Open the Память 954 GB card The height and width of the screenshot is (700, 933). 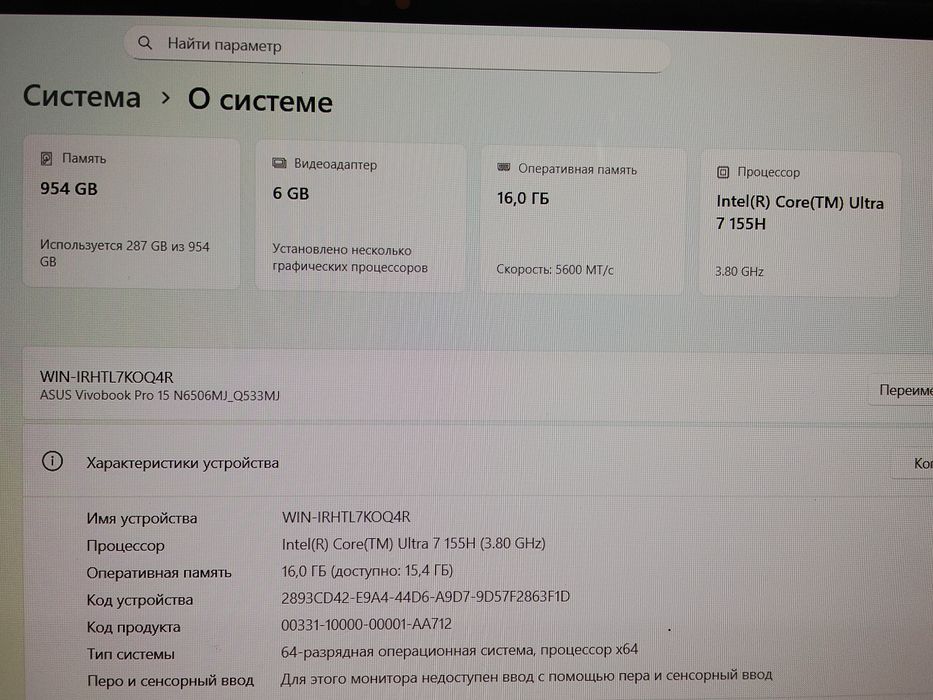[132, 213]
